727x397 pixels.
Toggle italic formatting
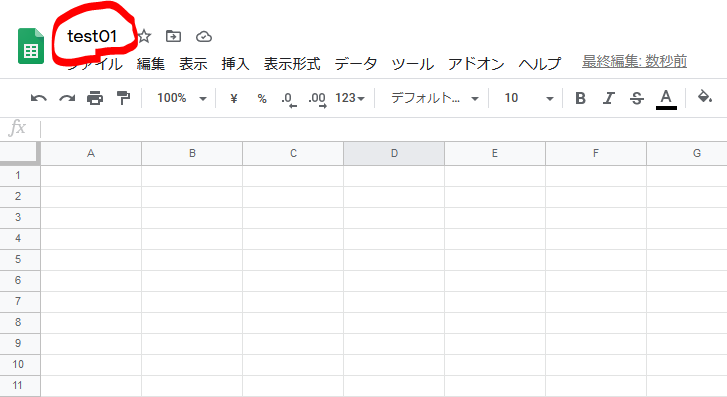(x=608, y=98)
